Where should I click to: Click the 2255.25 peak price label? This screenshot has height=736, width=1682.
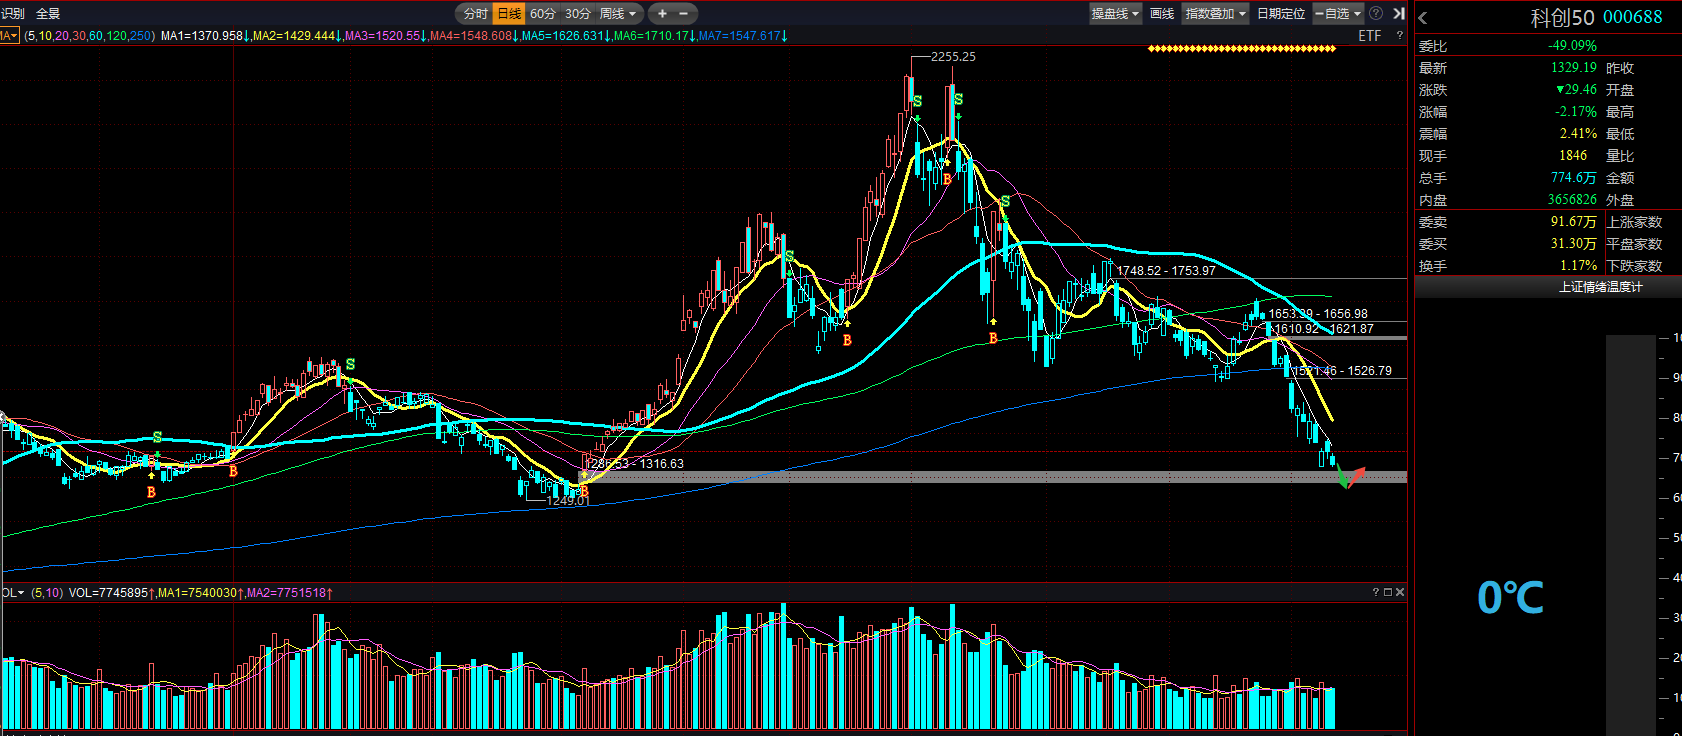click(x=953, y=57)
